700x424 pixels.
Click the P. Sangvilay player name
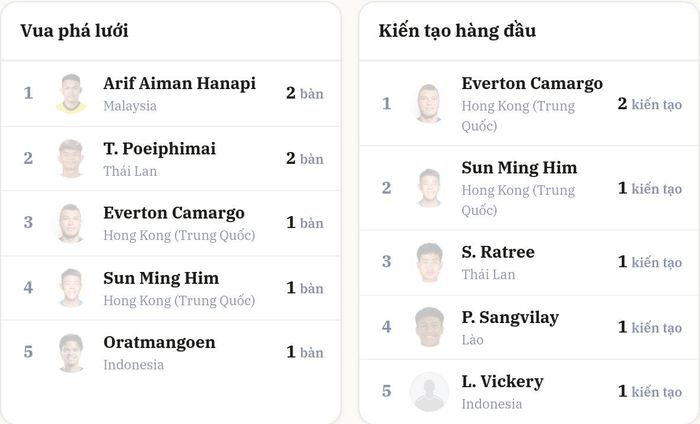(x=510, y=317)
